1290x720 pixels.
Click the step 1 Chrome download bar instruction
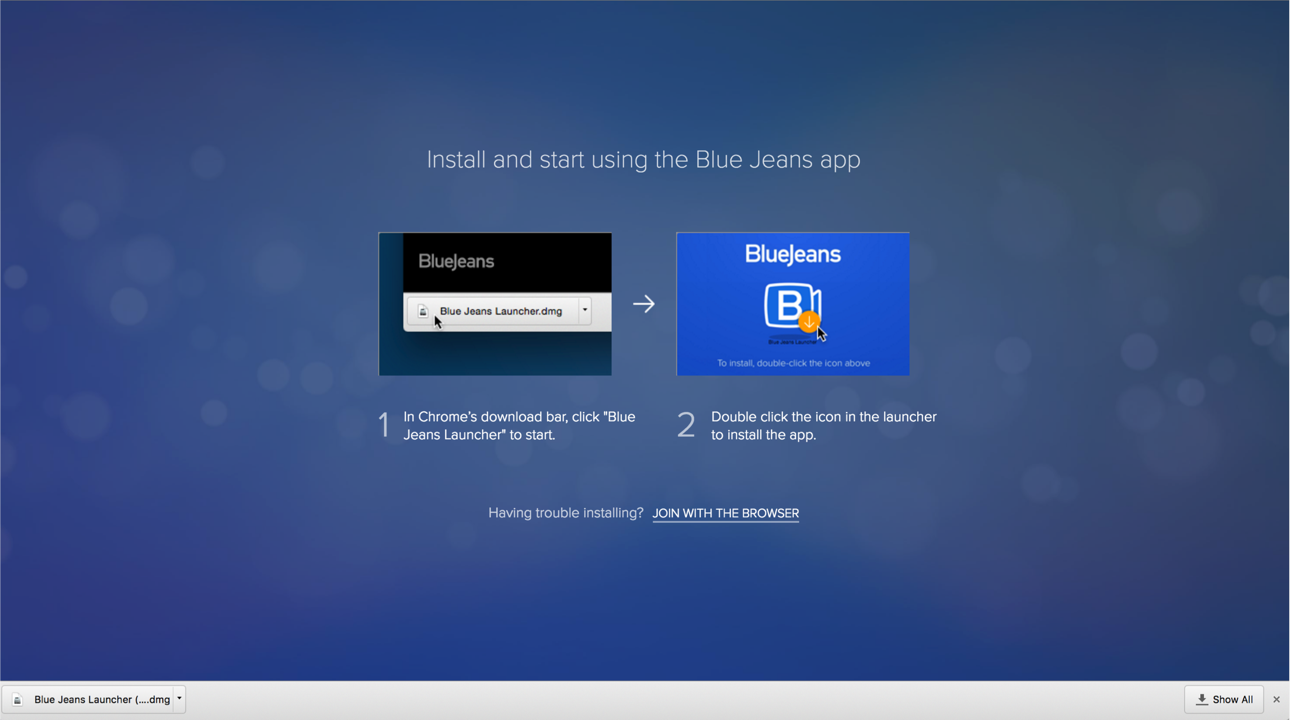(x=519, y=426)
